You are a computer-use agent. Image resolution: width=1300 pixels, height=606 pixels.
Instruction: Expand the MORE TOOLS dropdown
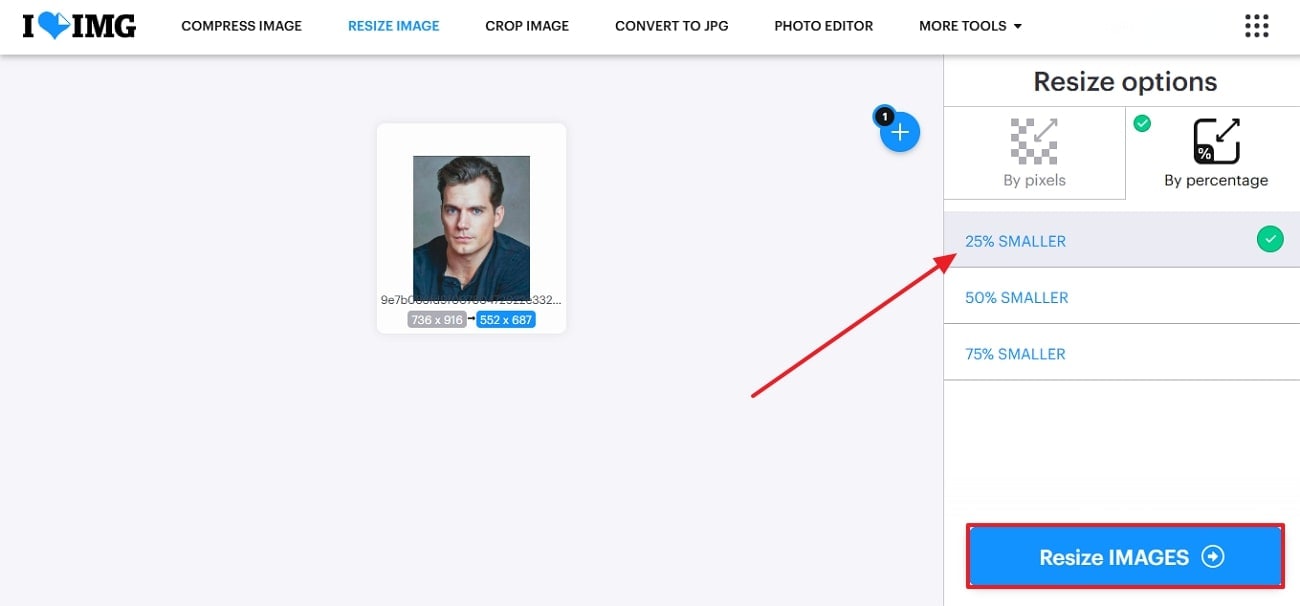[970, 26]
